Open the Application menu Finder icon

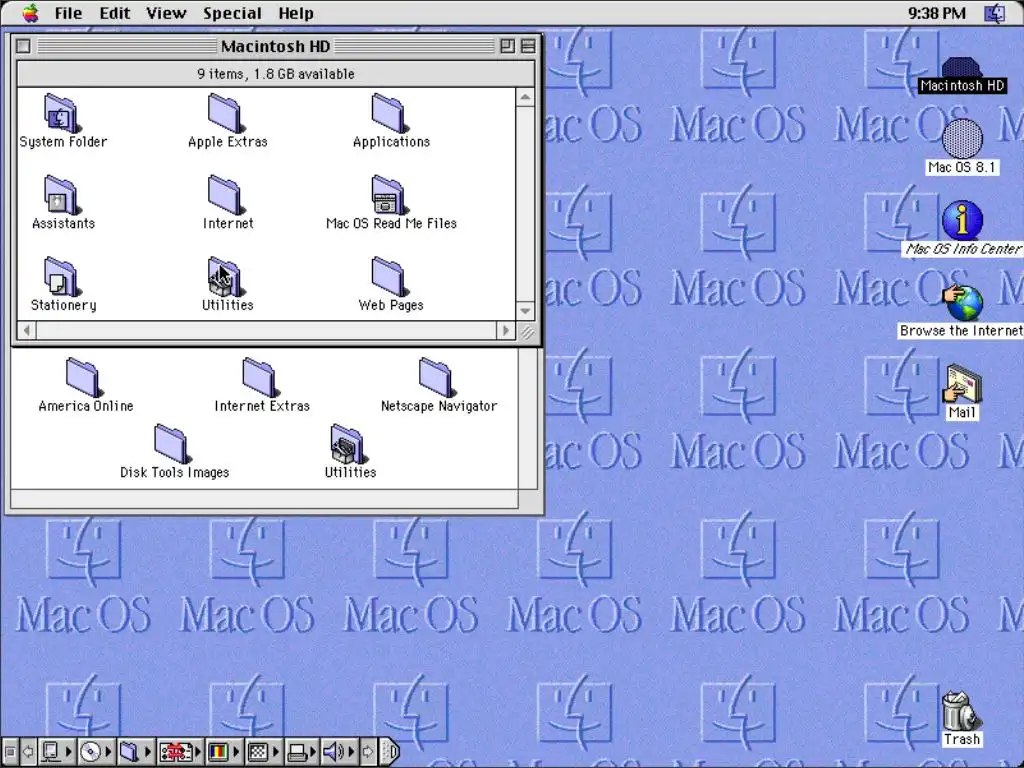tap(995, 13)
